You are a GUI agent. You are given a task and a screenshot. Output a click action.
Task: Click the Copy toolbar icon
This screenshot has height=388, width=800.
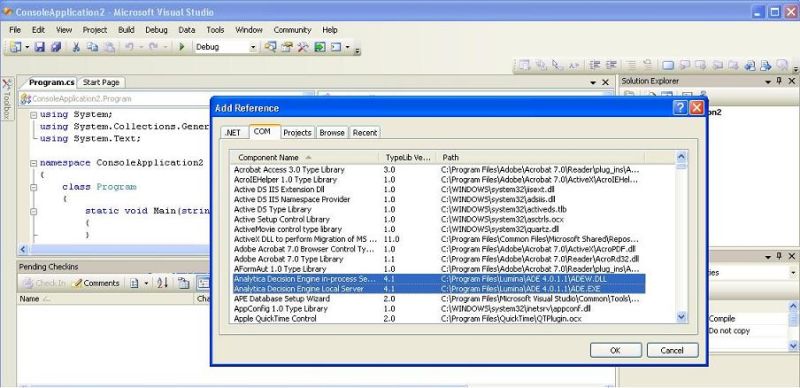(92, 47)
